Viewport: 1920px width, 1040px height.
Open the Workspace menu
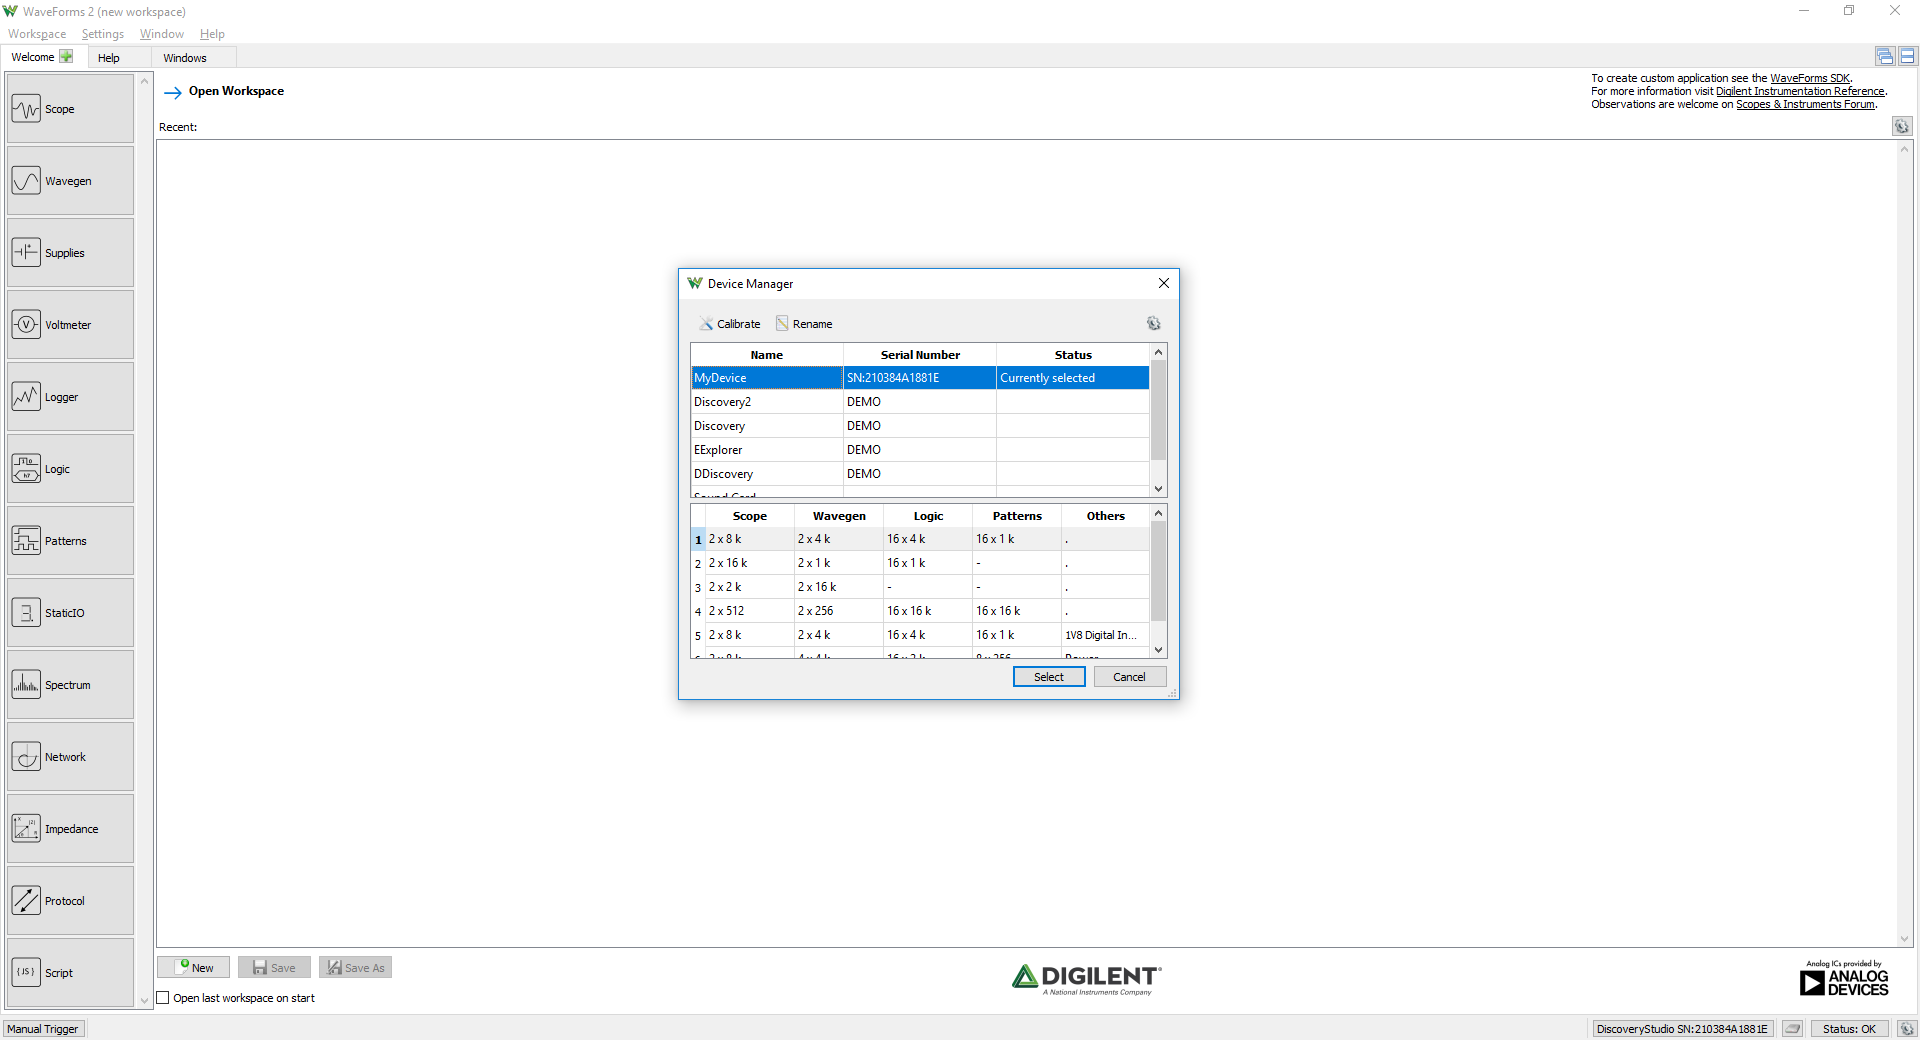pos(37,34)
